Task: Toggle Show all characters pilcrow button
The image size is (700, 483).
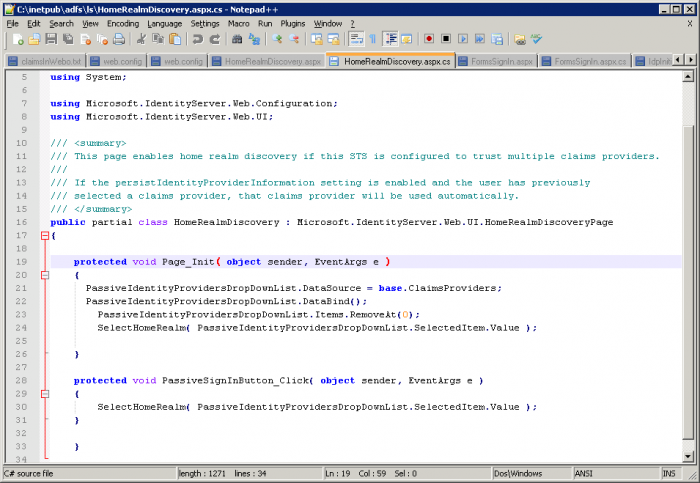Action: click(374, 39)
